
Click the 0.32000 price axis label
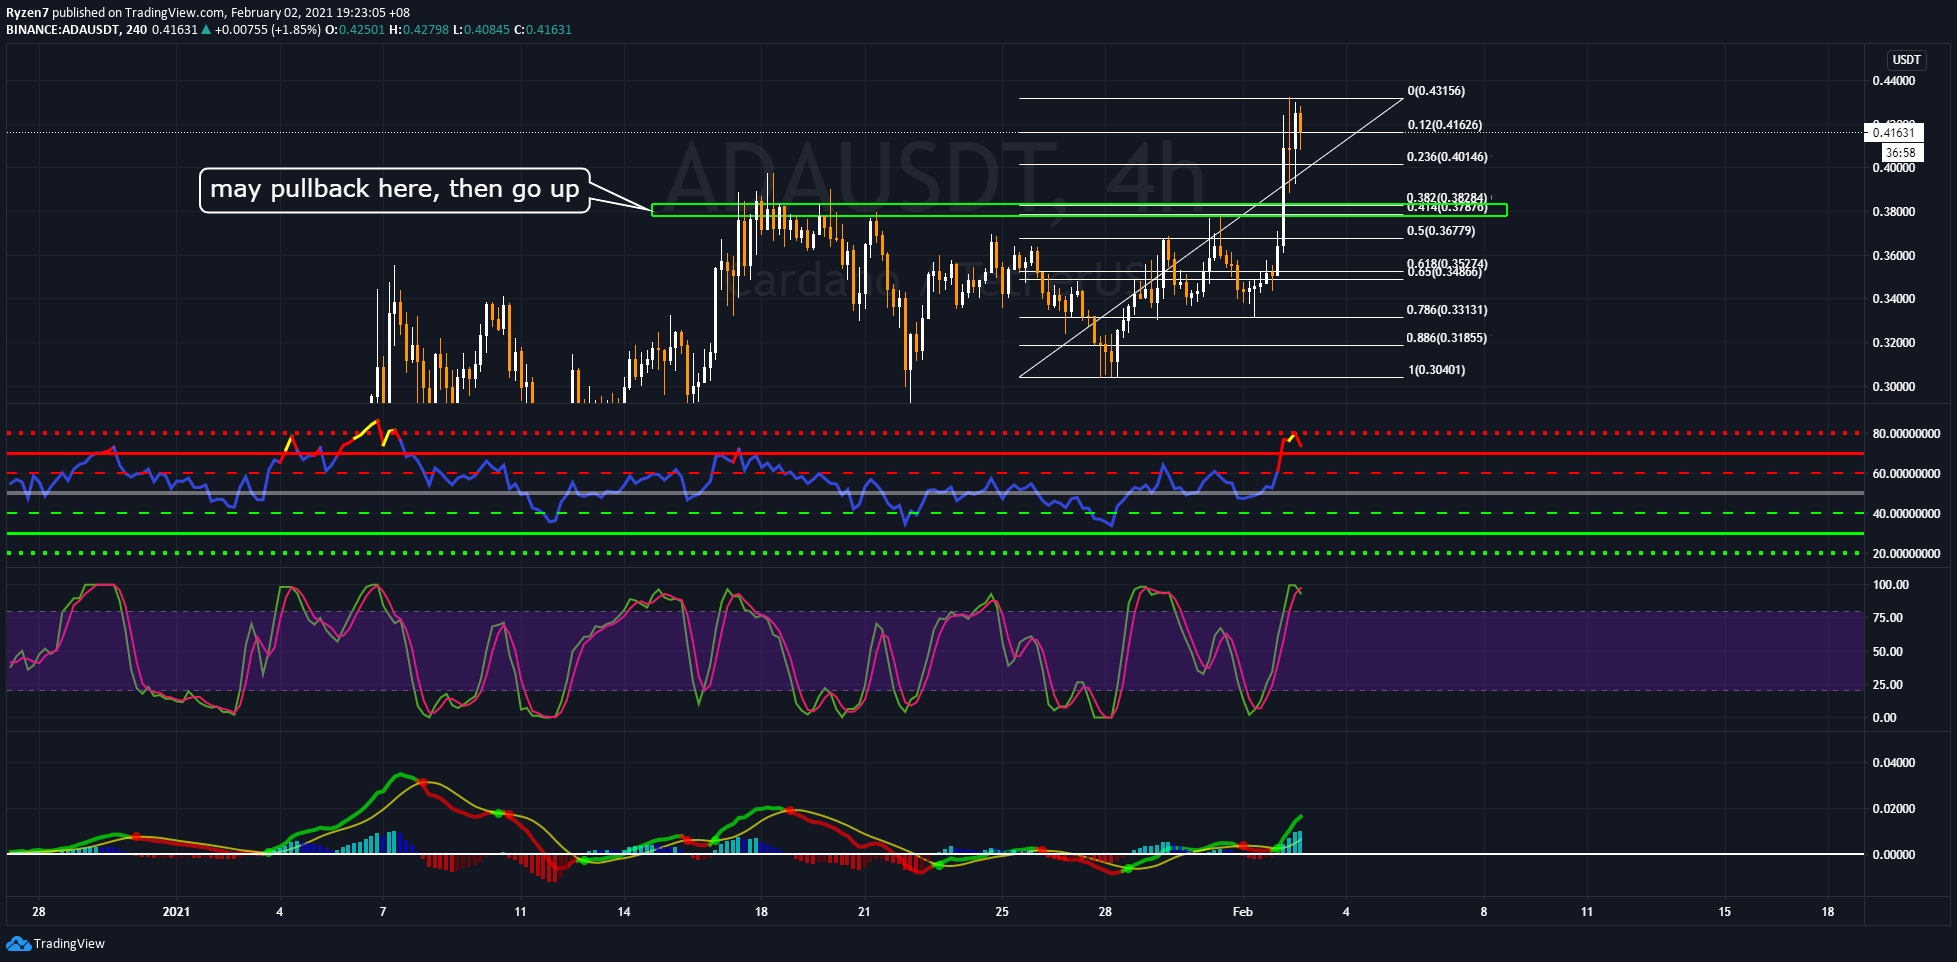[1894, 343]
